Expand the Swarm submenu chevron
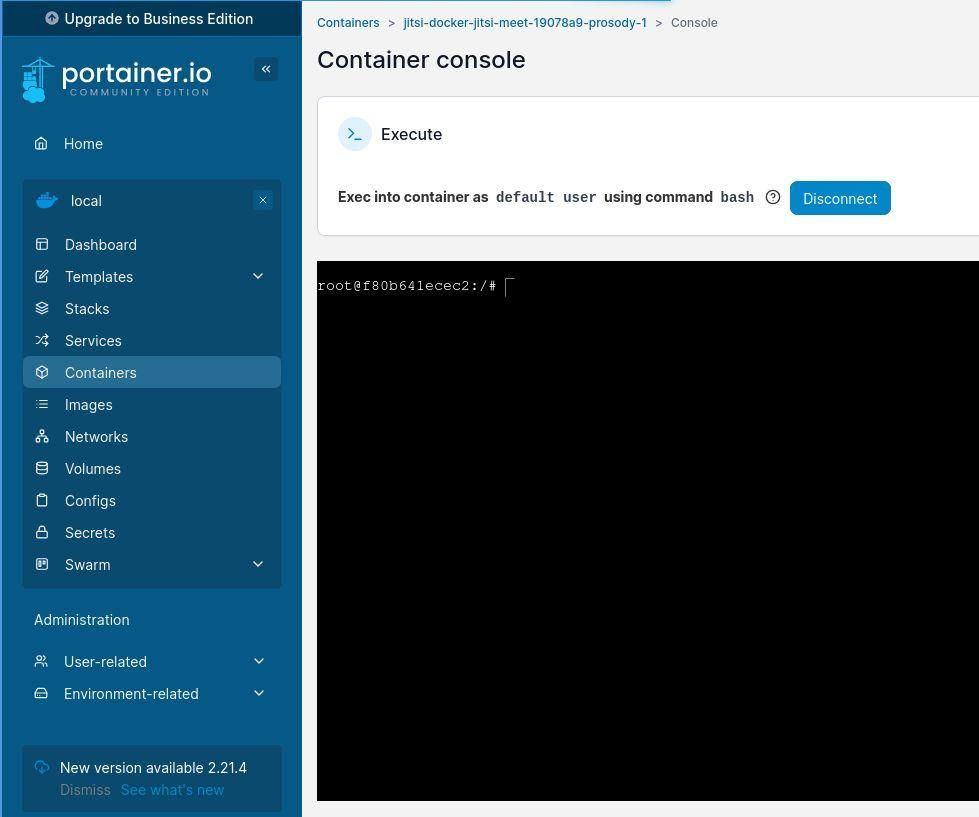979x817 pixels. pos(258,565)
